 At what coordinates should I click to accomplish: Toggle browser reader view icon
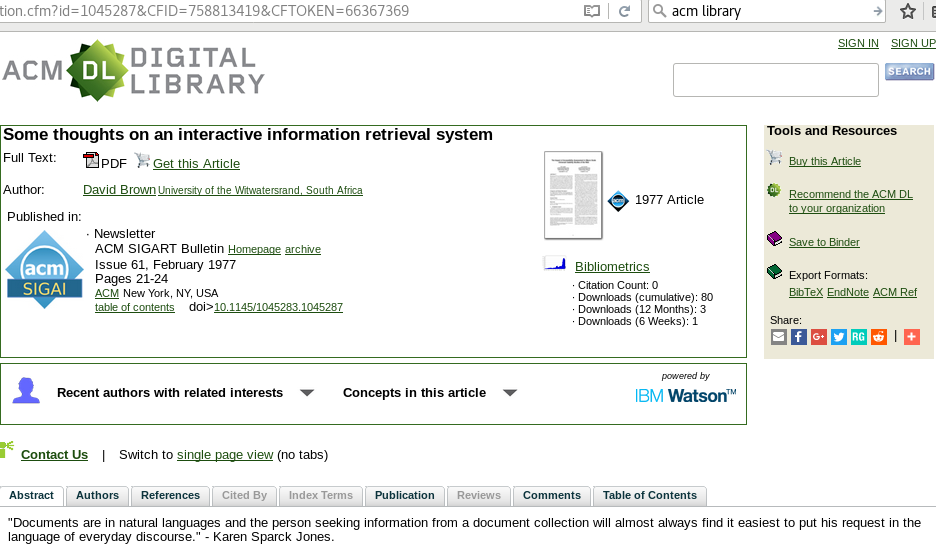click(592, 11)
